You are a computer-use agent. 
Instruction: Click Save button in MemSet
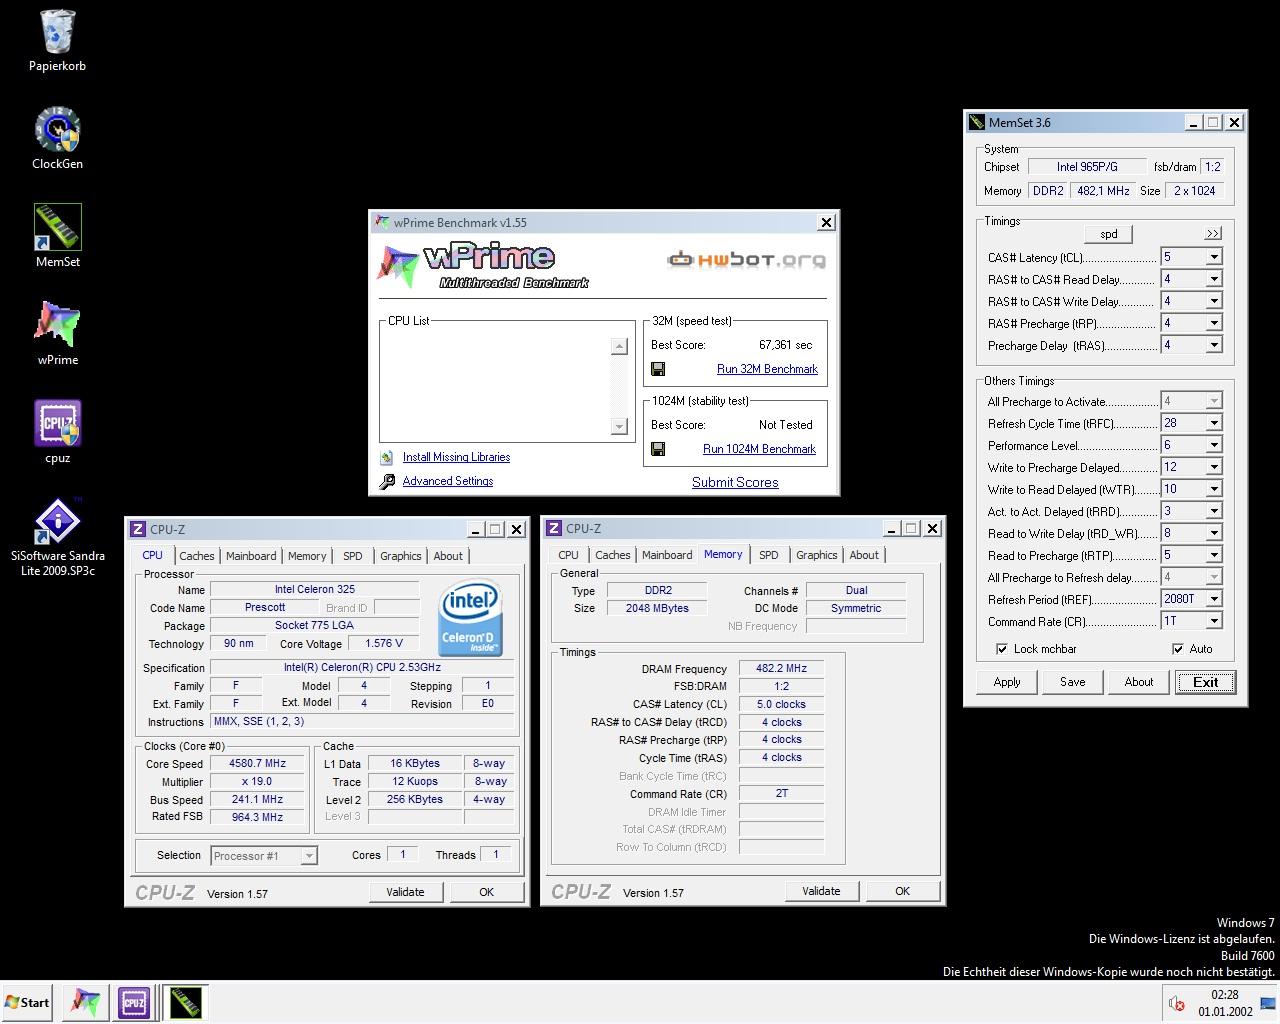point(1073,682)
